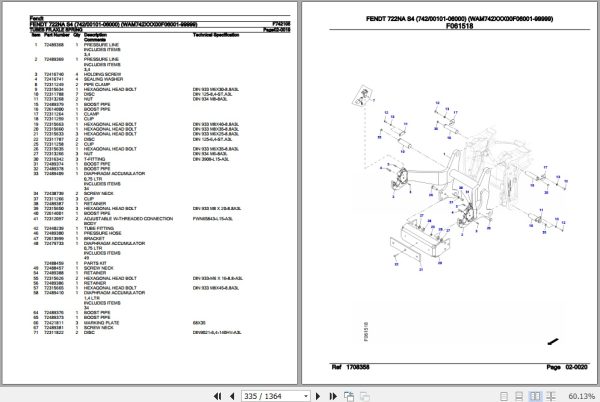The image size is (600, 402).
Task: Click Ref 1708388 in the diagram footer
Action: coord(350,367)
